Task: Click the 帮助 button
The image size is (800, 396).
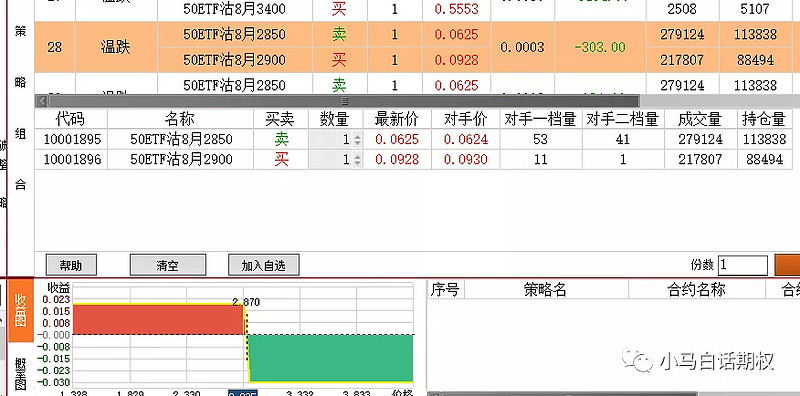Action: coord(71,265)
